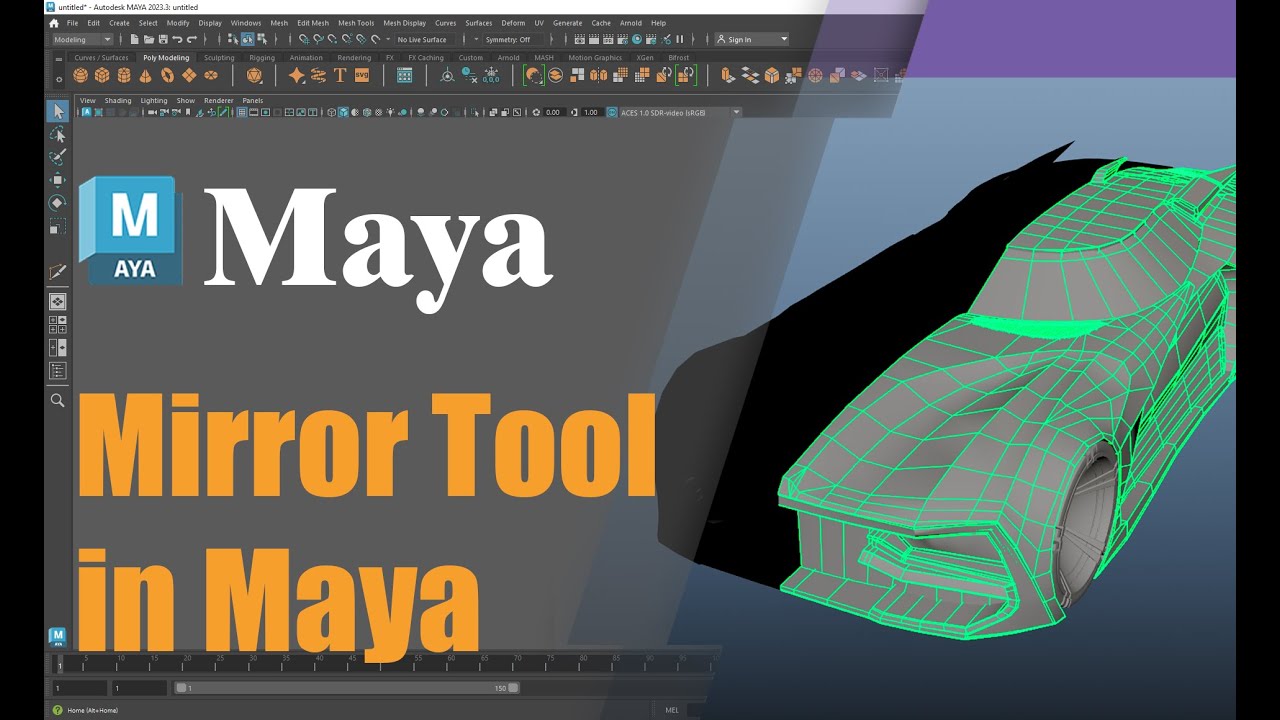Viewport: 1280px width, 720px height.
Task: Open the Content Browser shelf icon
Action: tap(405, 75)
